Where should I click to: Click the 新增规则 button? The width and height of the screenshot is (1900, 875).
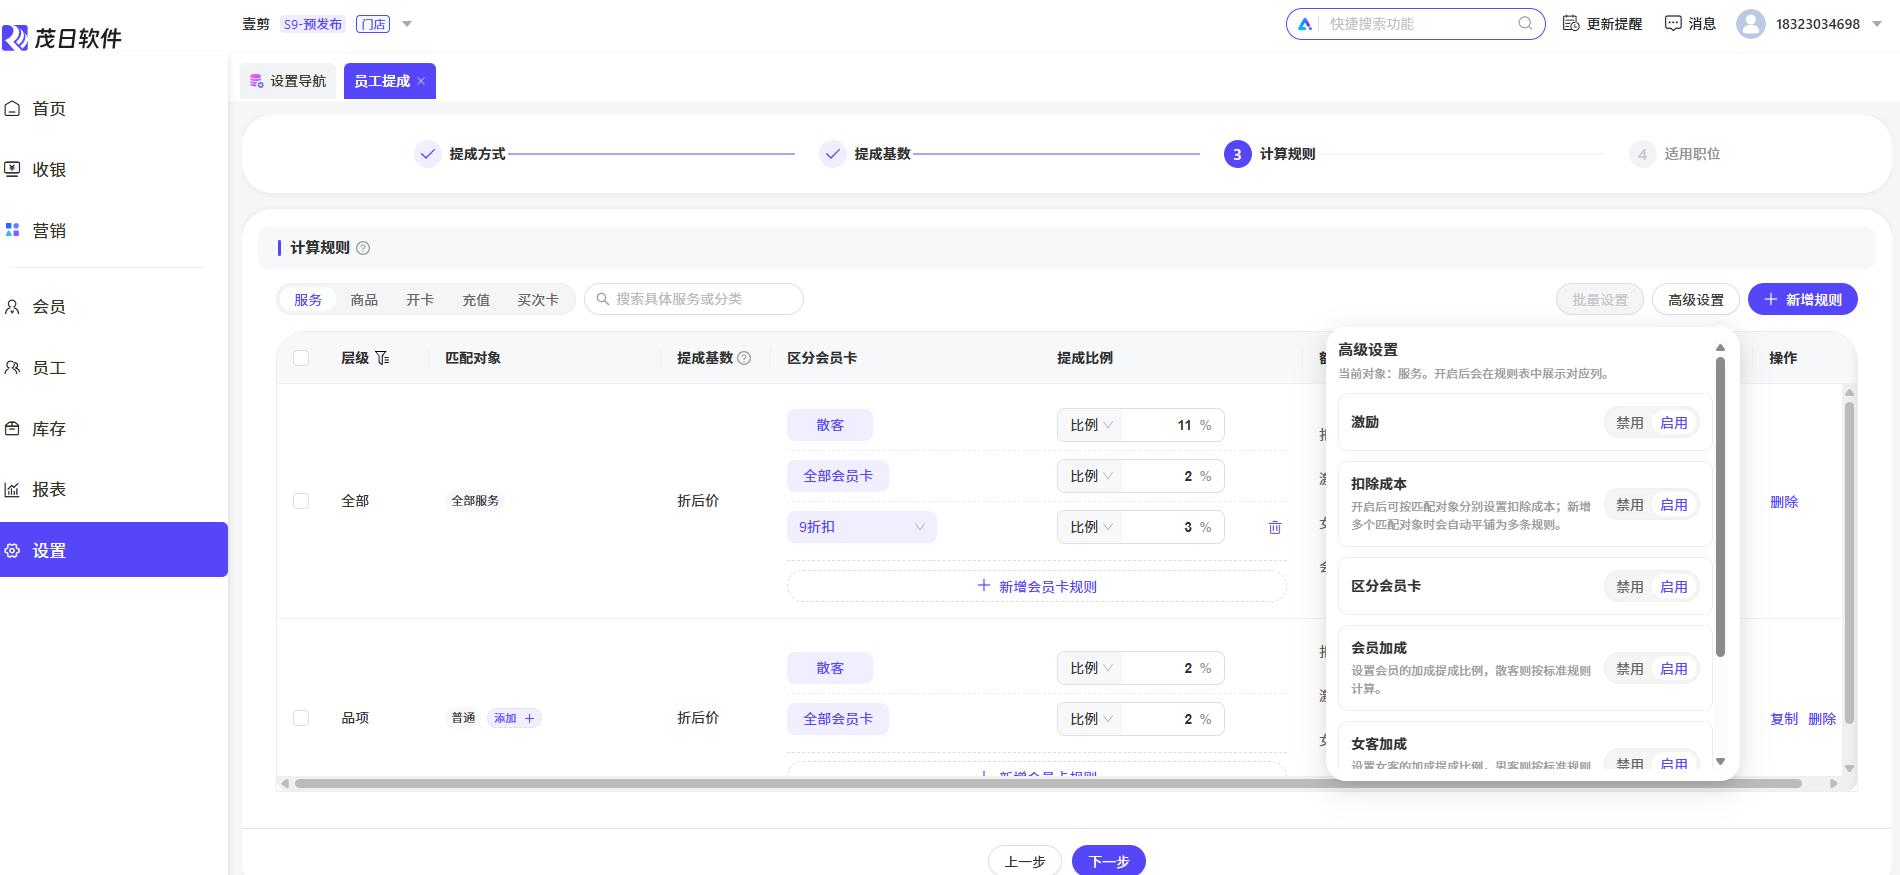click(x=1803, y=299)
